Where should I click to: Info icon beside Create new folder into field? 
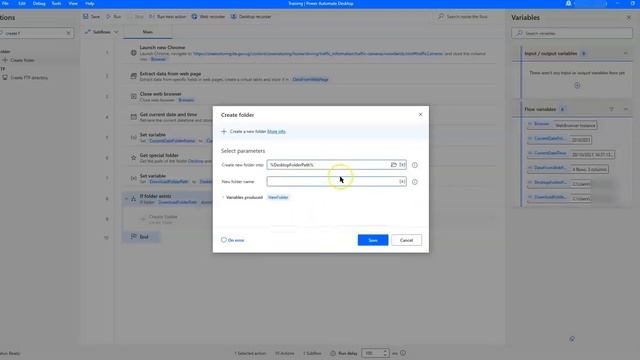point(415,165)
